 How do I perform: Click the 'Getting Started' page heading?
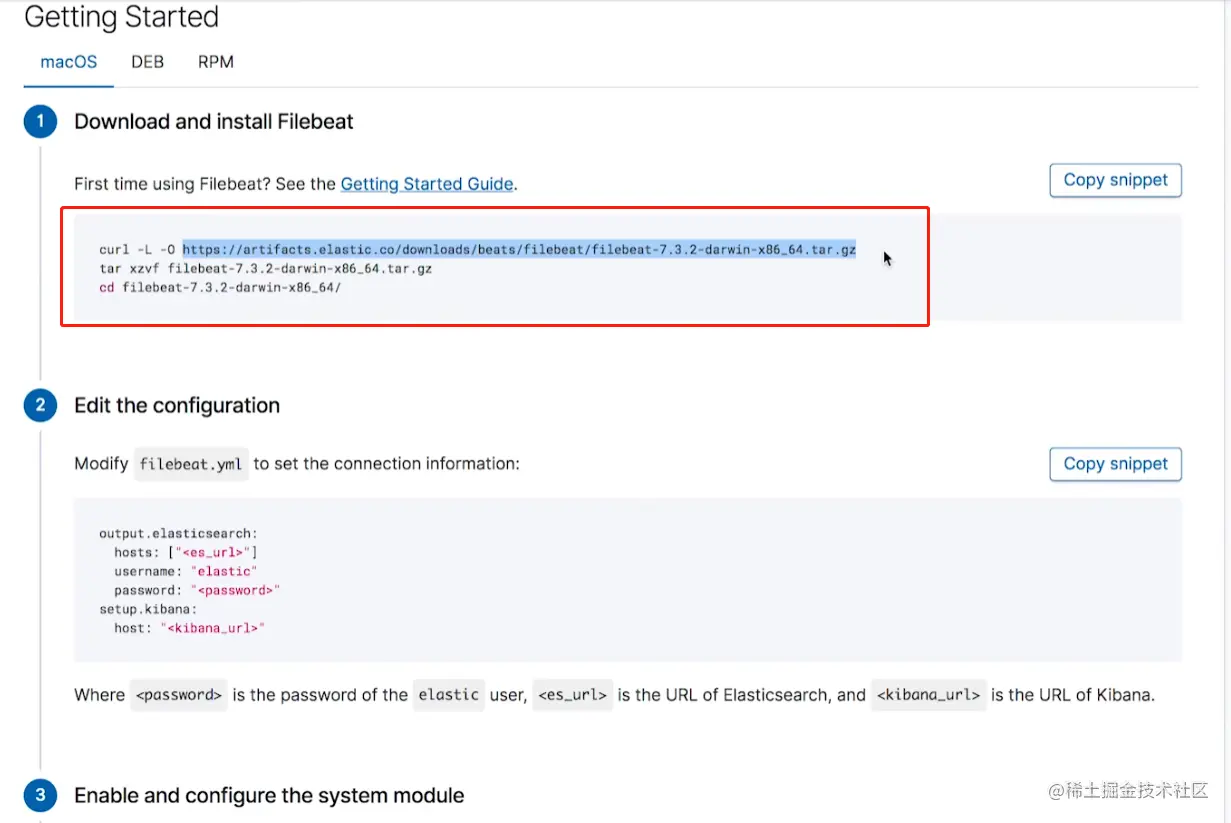tap(121, 17)
